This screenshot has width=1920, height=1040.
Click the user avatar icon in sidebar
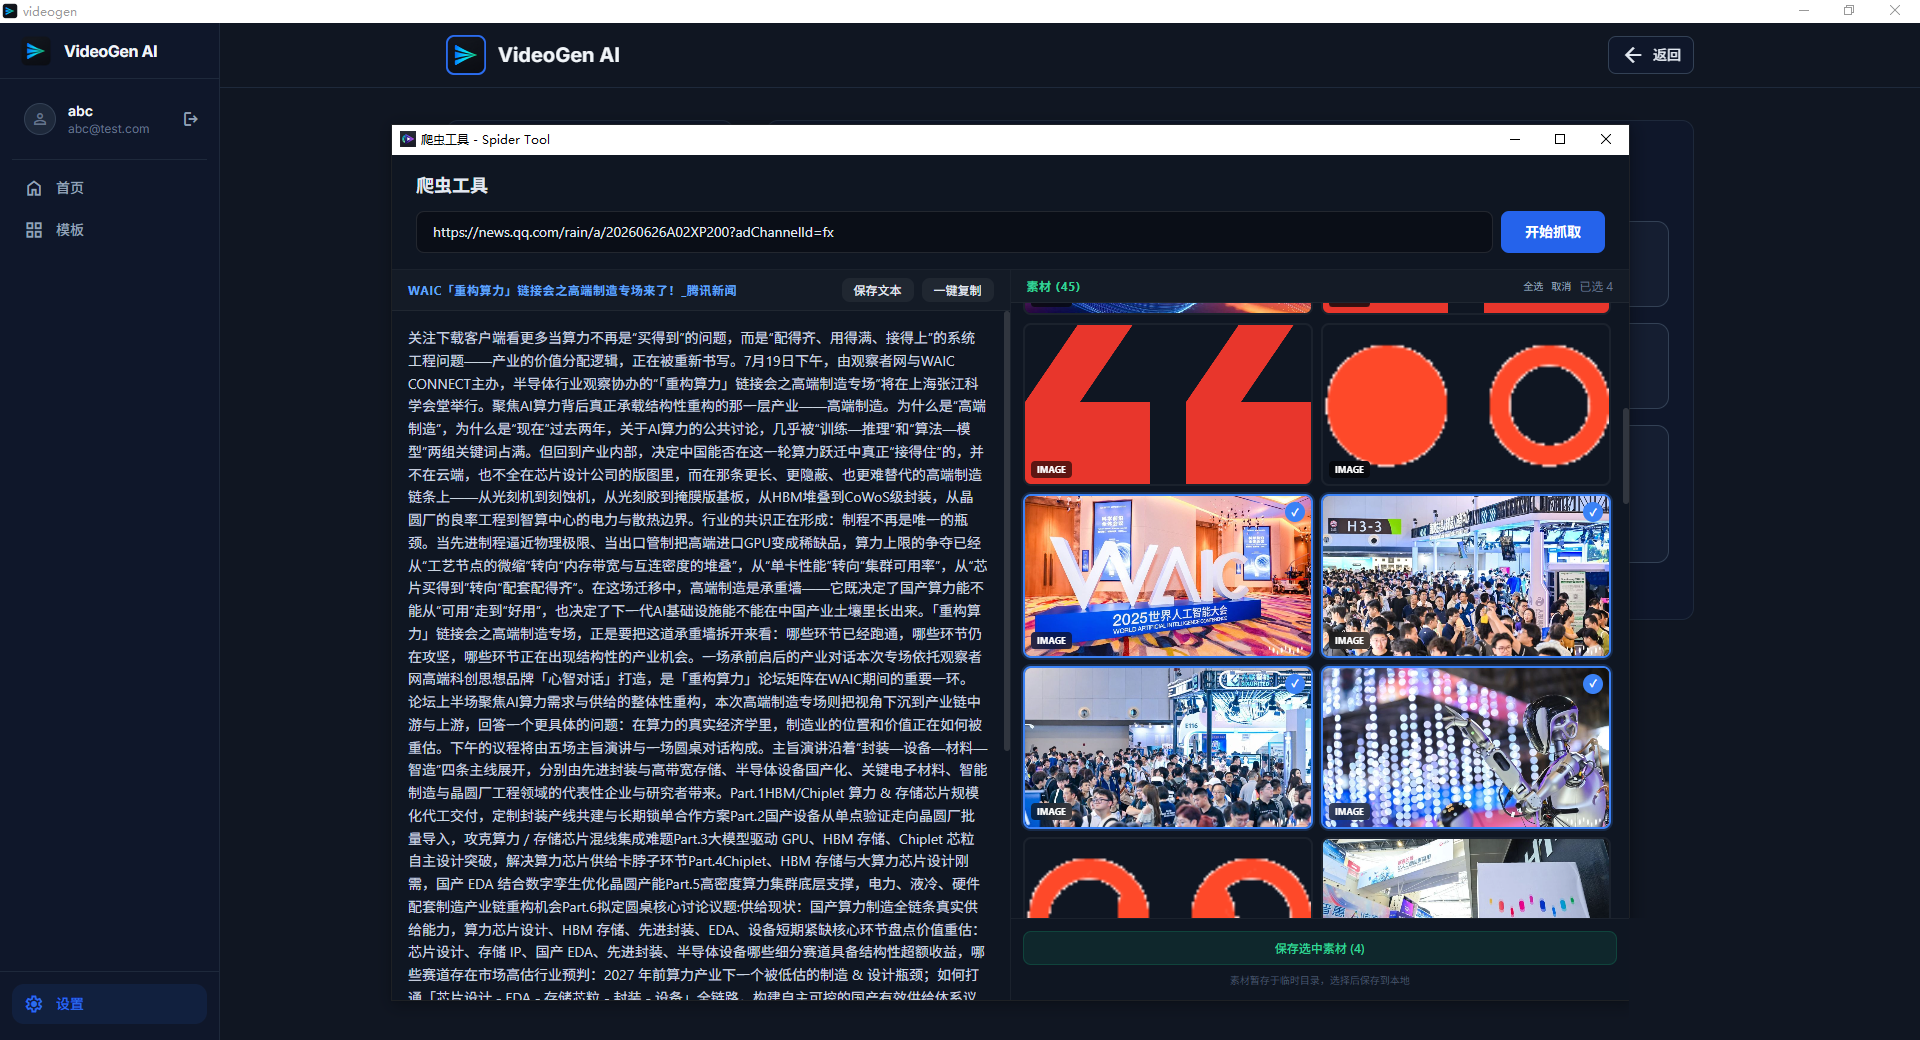point(40,119)
